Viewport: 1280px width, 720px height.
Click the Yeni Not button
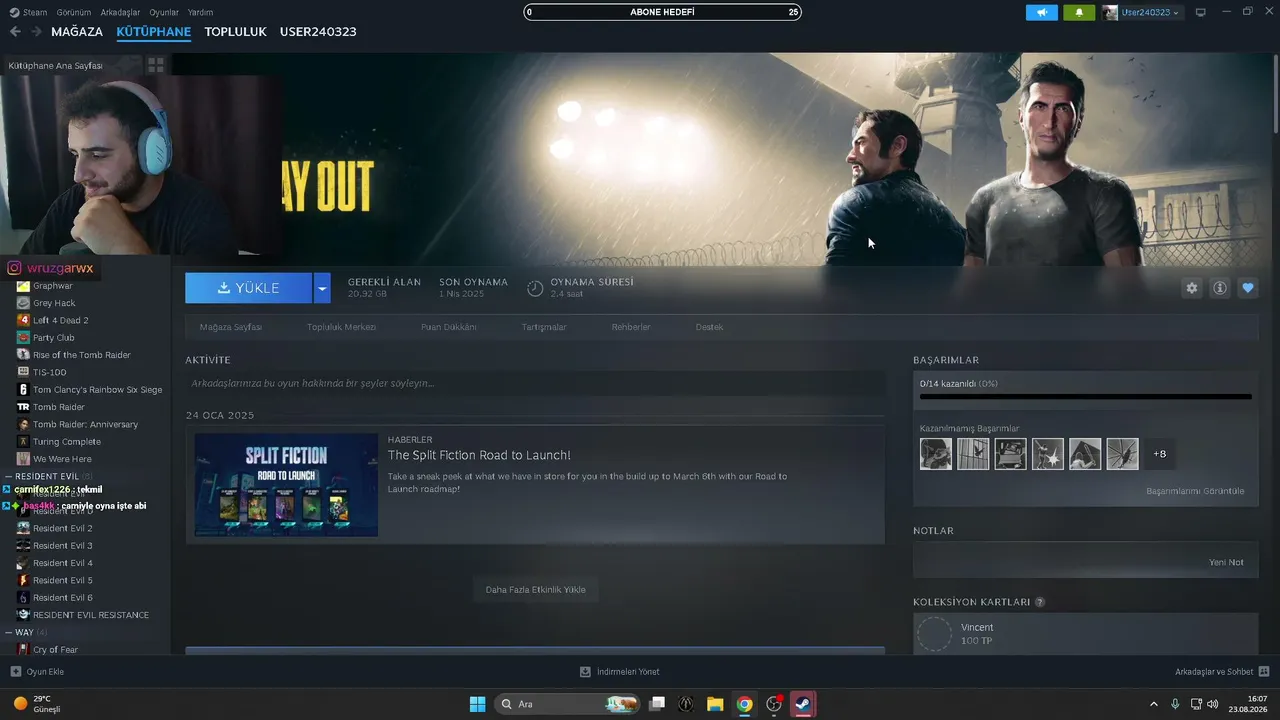point(1226,562)
